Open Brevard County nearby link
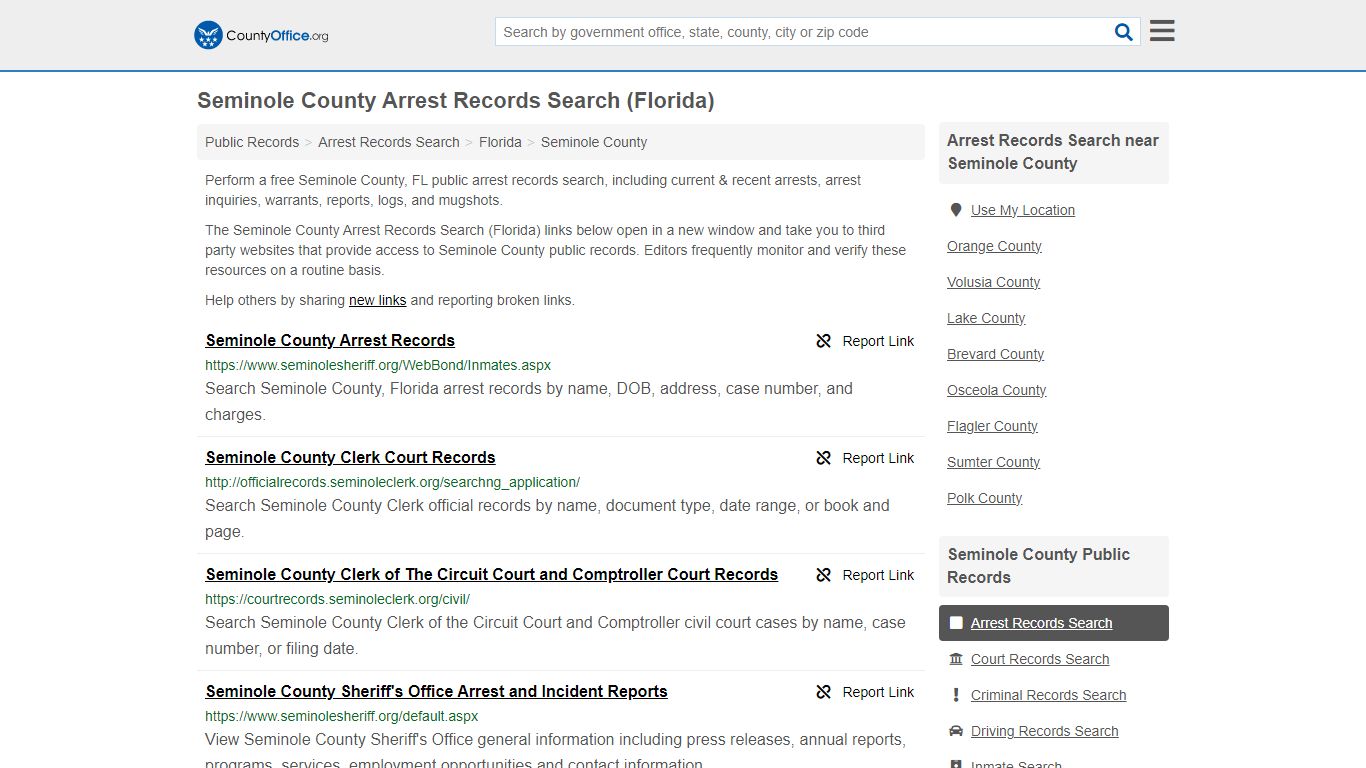This screenshot has width=1366, height=768. click(x=995, y=354)
